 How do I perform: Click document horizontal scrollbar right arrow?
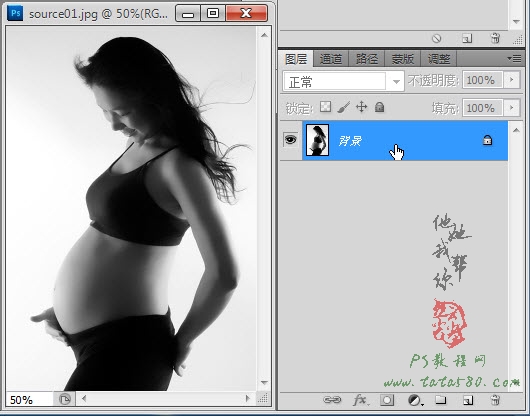pos(248,399)
